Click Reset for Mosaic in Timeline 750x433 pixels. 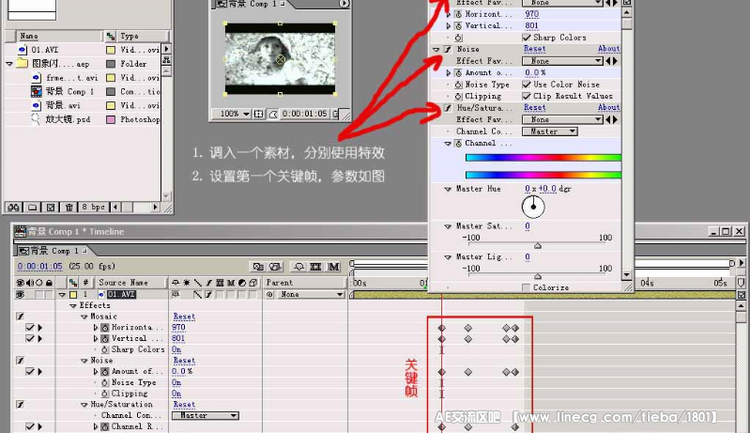pyautogui.click(x=184, y=316)
